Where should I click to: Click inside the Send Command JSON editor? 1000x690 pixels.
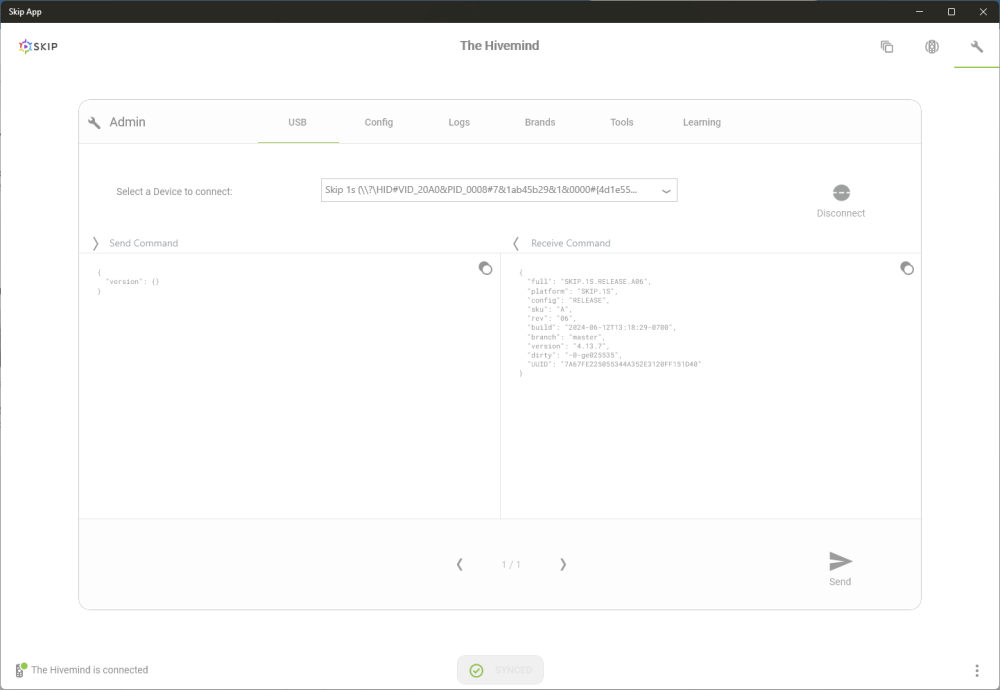click(290, 386)
